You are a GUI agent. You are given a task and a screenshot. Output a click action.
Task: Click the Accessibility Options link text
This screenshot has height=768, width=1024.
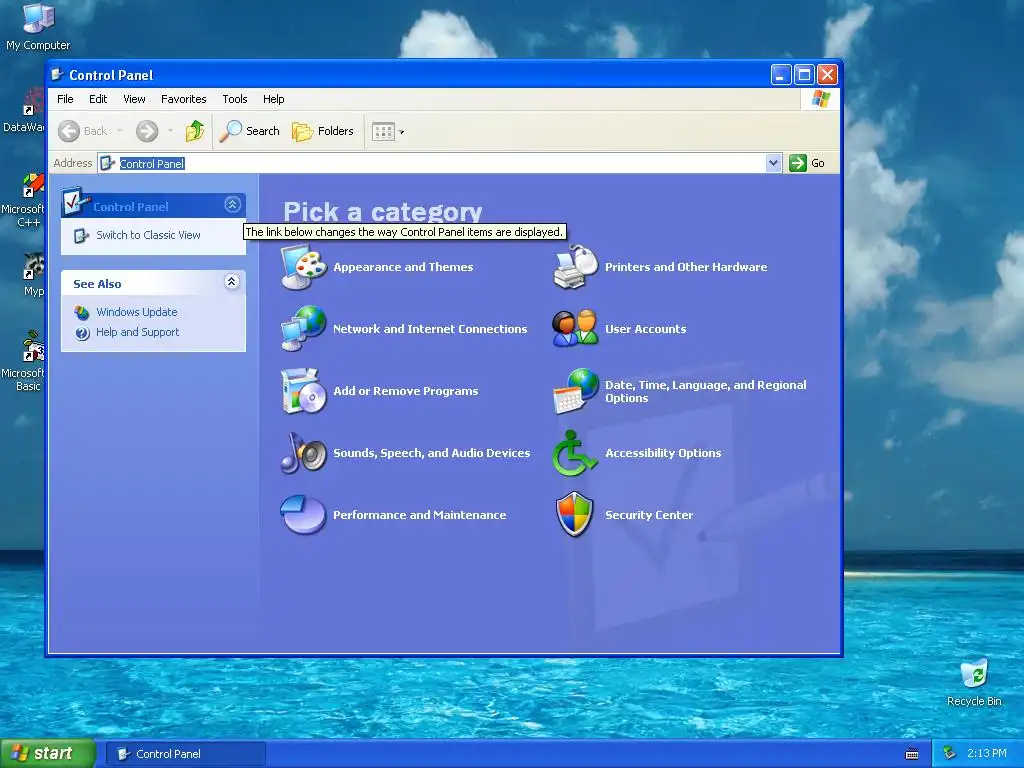[x=663, y=453]
